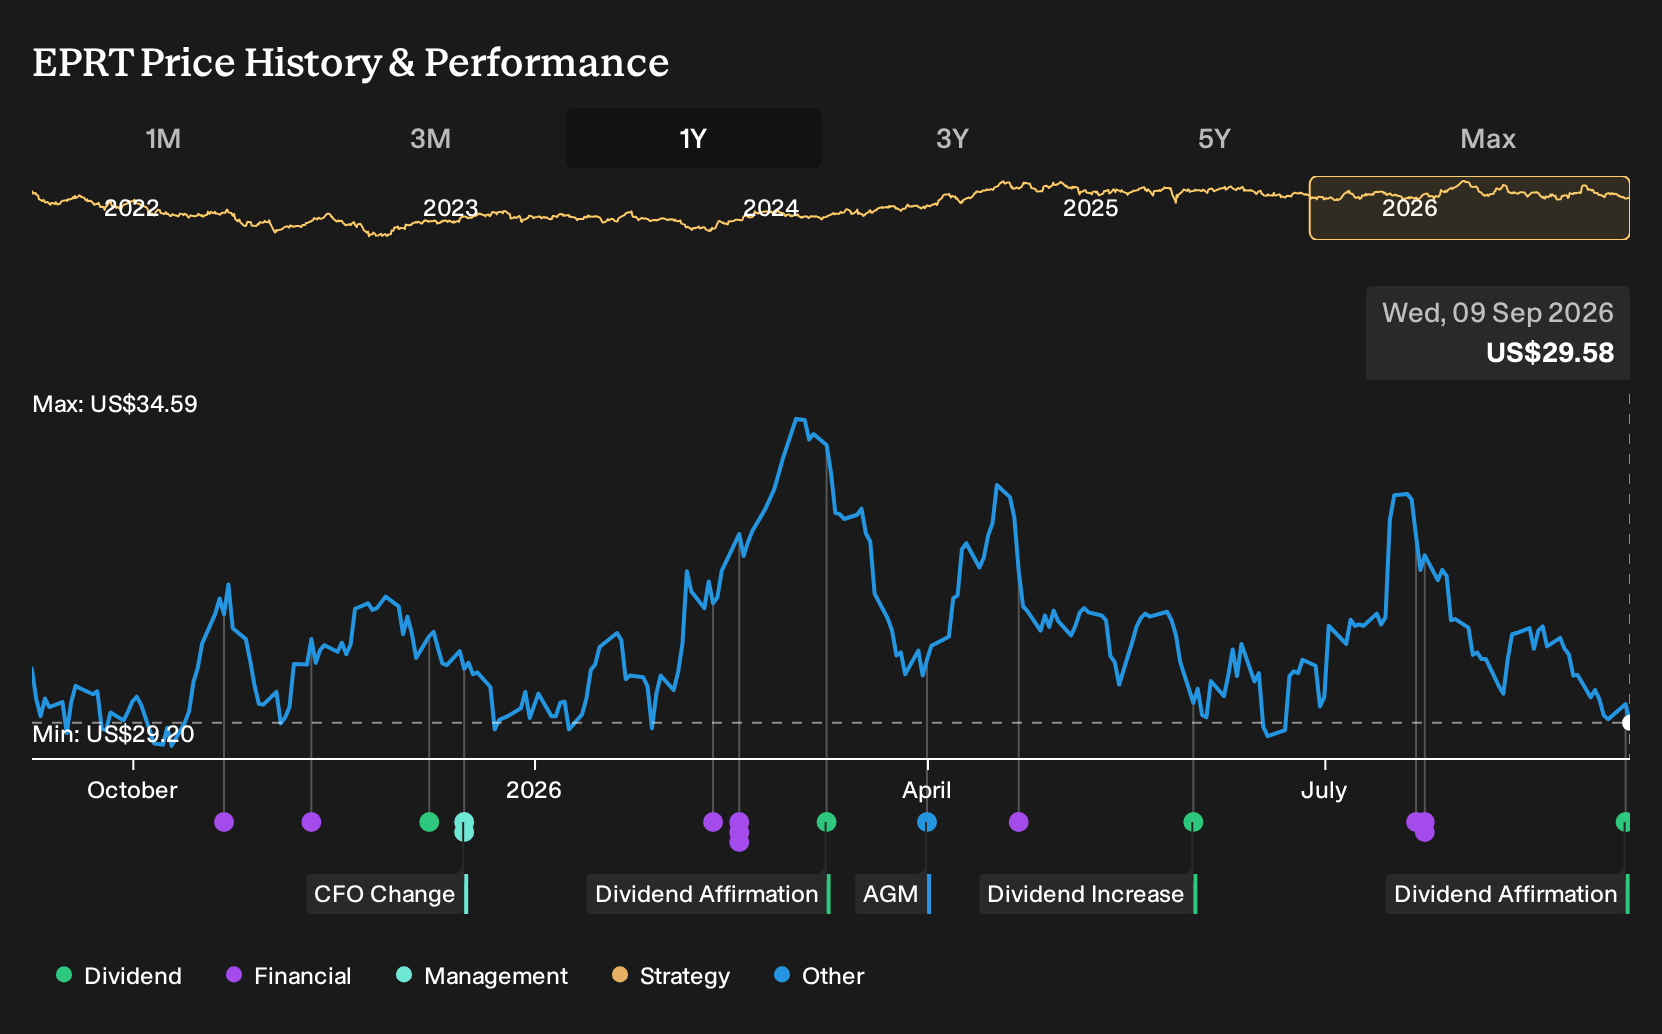Click the blue AGM event dot
This screenshot has height=1034, width=1662.
(x=927, y=822)
